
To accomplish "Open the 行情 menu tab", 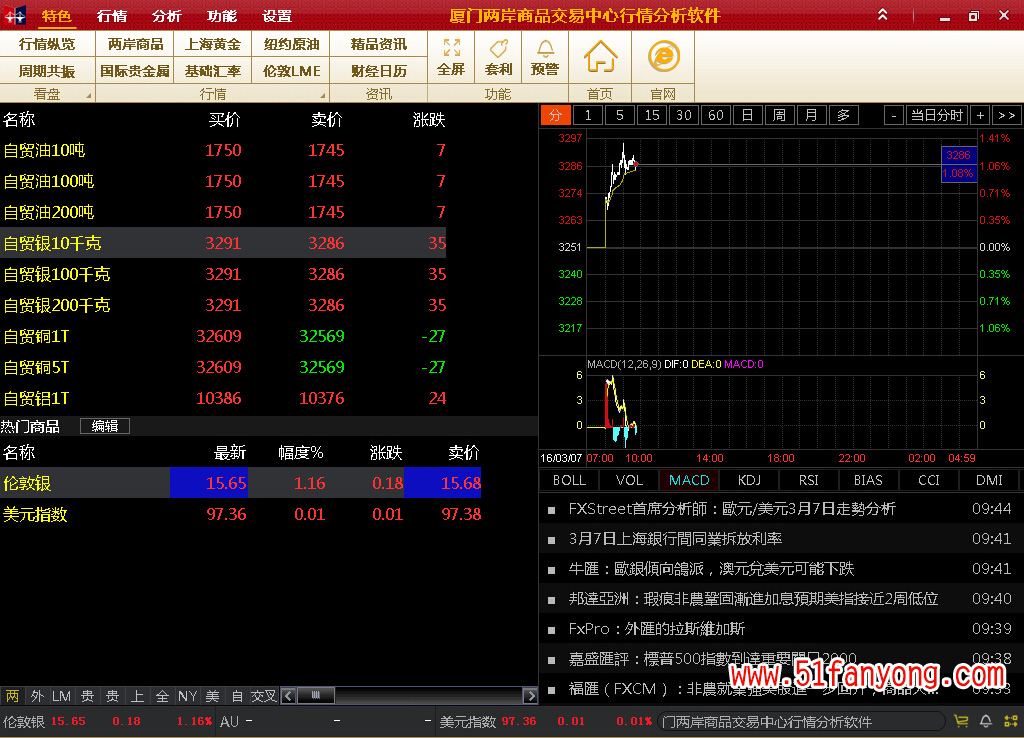I will tap(112, 16).
